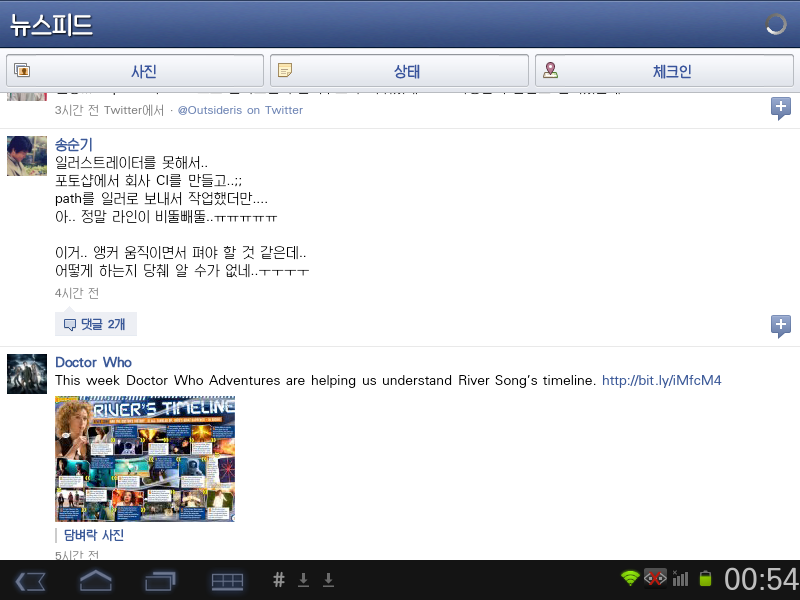This screenshot has height=600, width=800.
Task: Open the 댓글 2개 comments button
Action: coord(95,324)
